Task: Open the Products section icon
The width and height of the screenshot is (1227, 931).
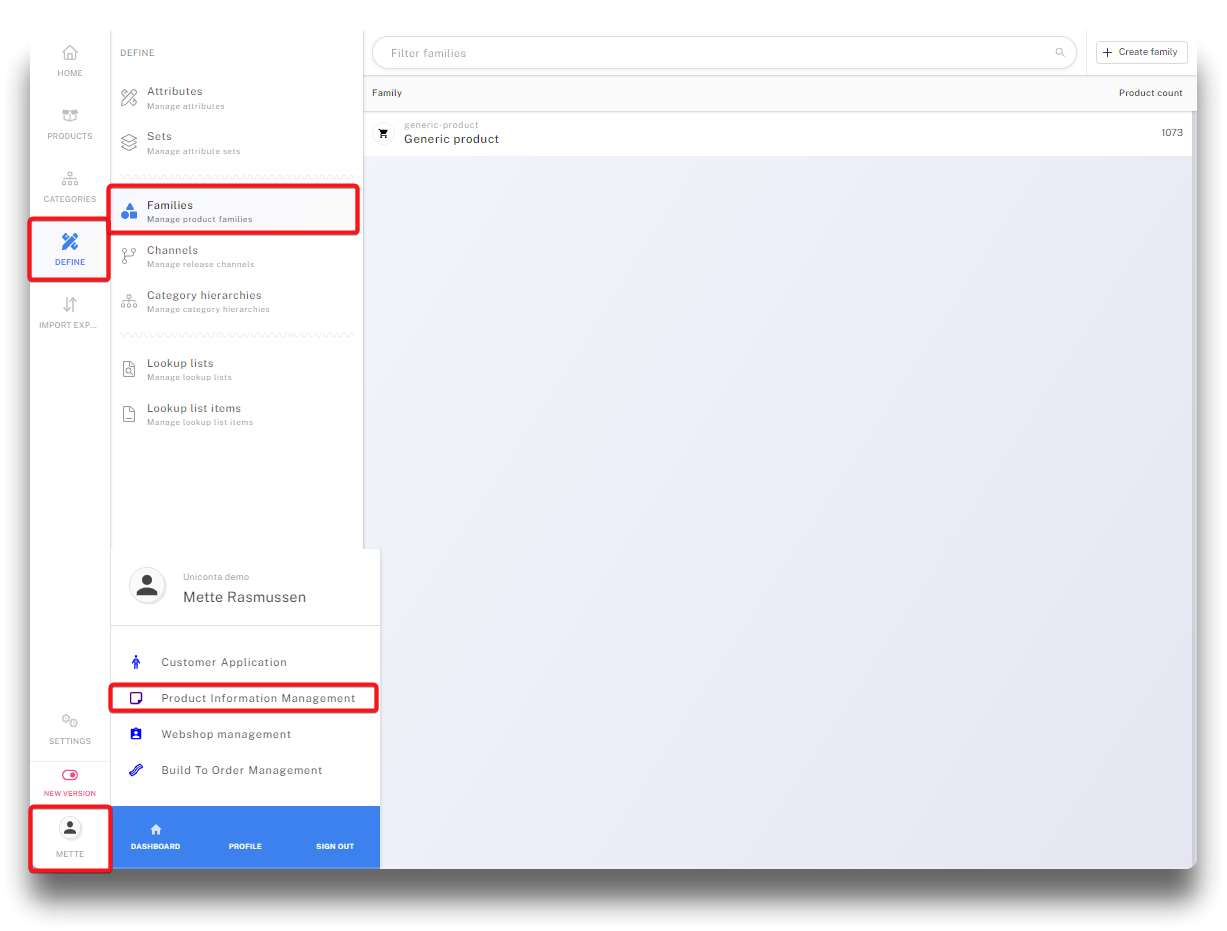Action: [x=70, y=116]
